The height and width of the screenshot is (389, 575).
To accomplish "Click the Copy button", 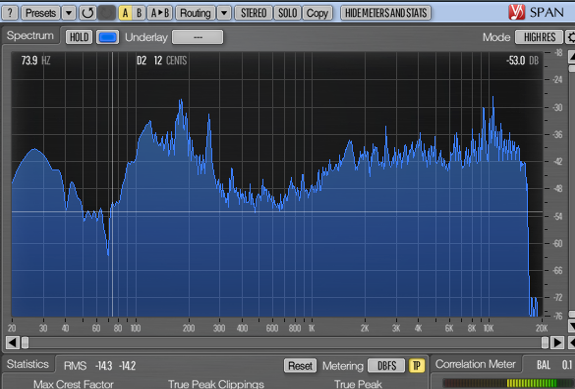I will point(317,13).
